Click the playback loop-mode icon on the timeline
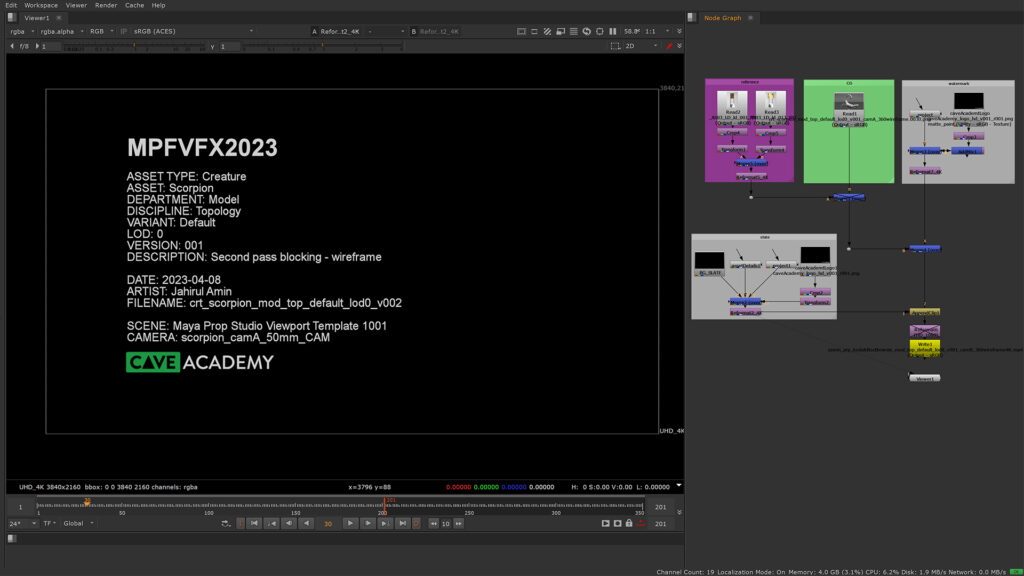This screenshot has width=1024, height=576. click(x=224, y=523)
